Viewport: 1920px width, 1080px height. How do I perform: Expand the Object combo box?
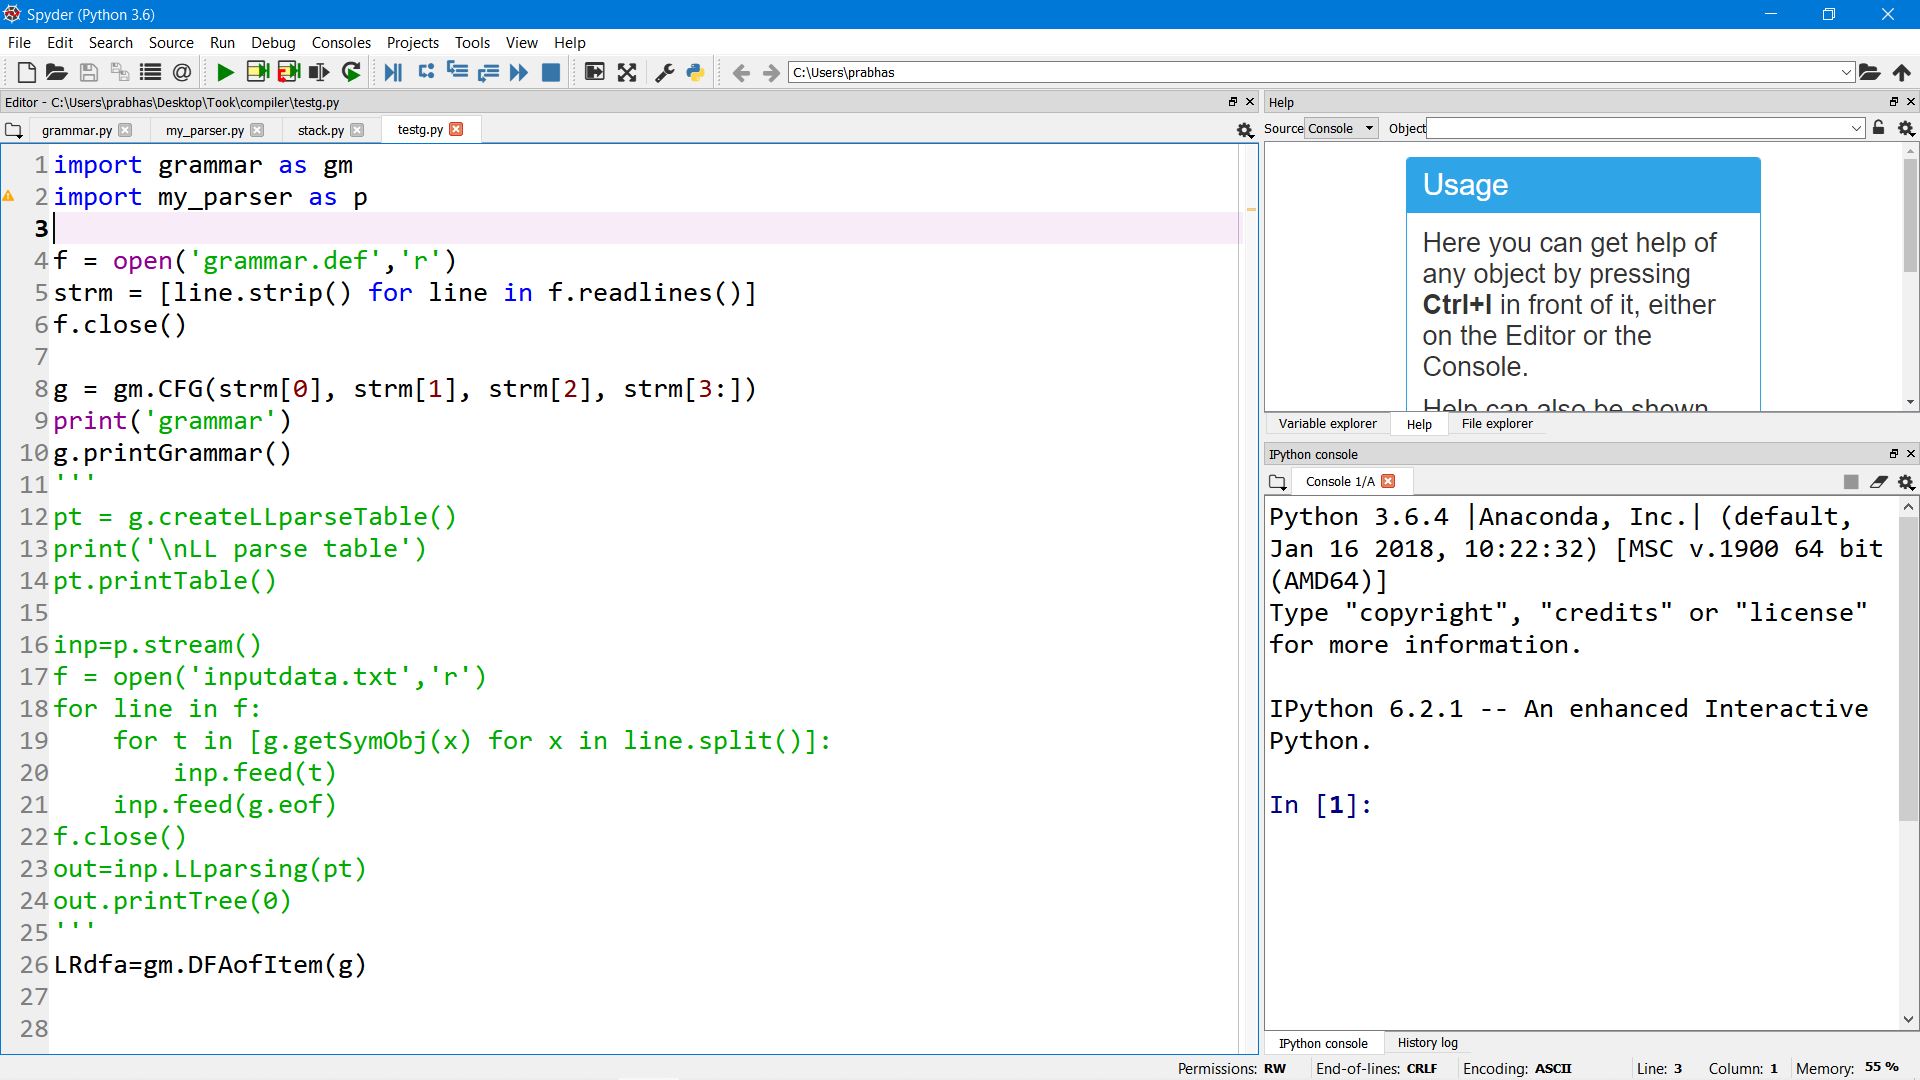click(1856, 128)
